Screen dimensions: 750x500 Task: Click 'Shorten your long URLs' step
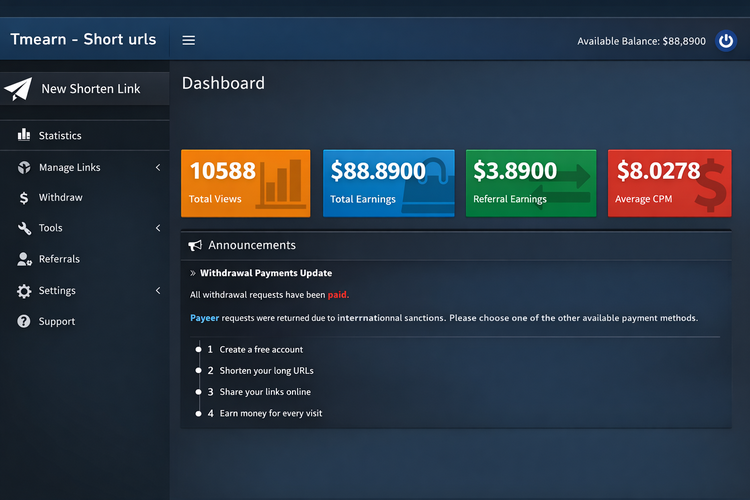266,371
